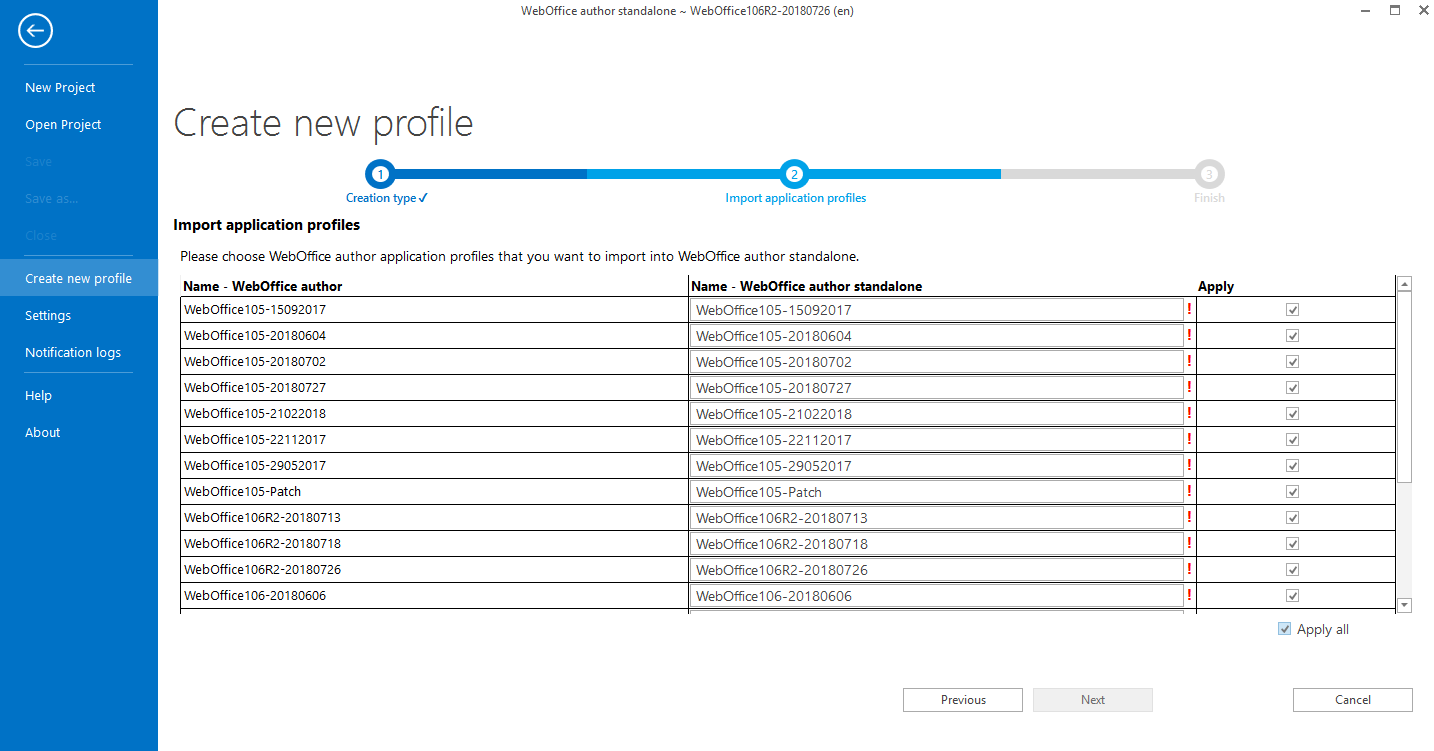Click the warning icon next to WebOffice105-15092017
Screen dimensions: 1434x751
tap(1189, 310)
